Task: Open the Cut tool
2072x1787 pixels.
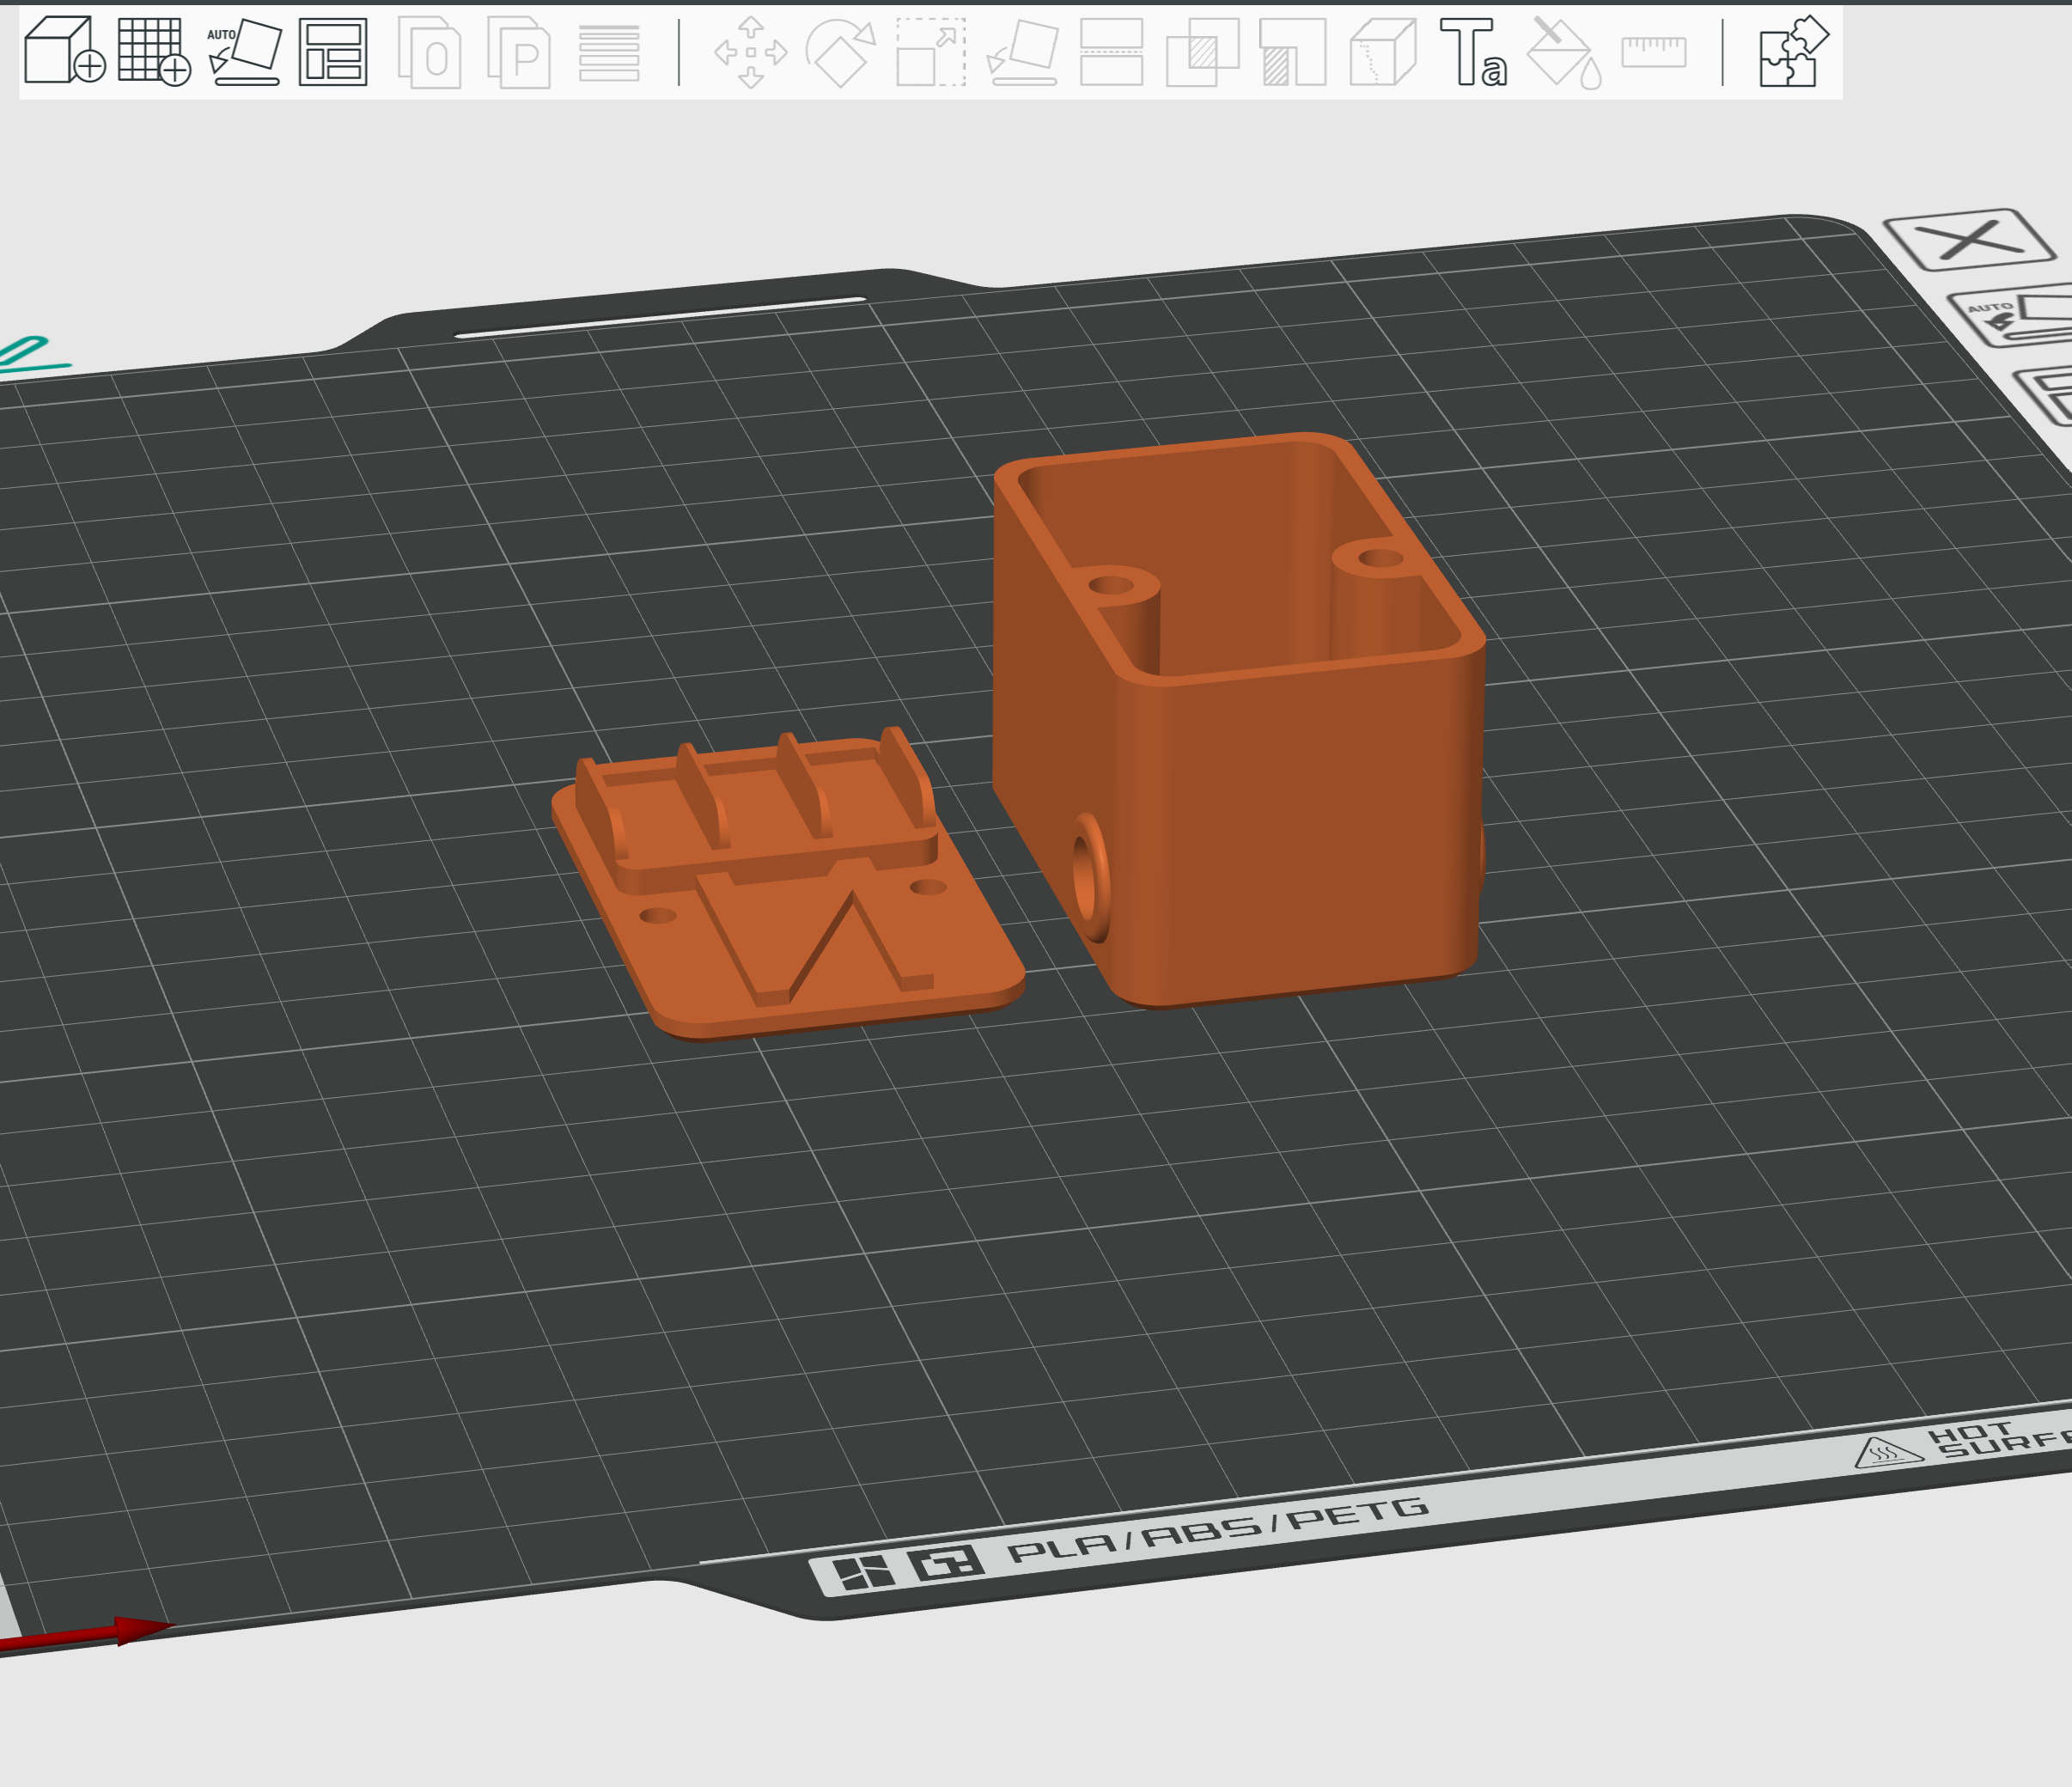Action: click(x=1112, y=55)
